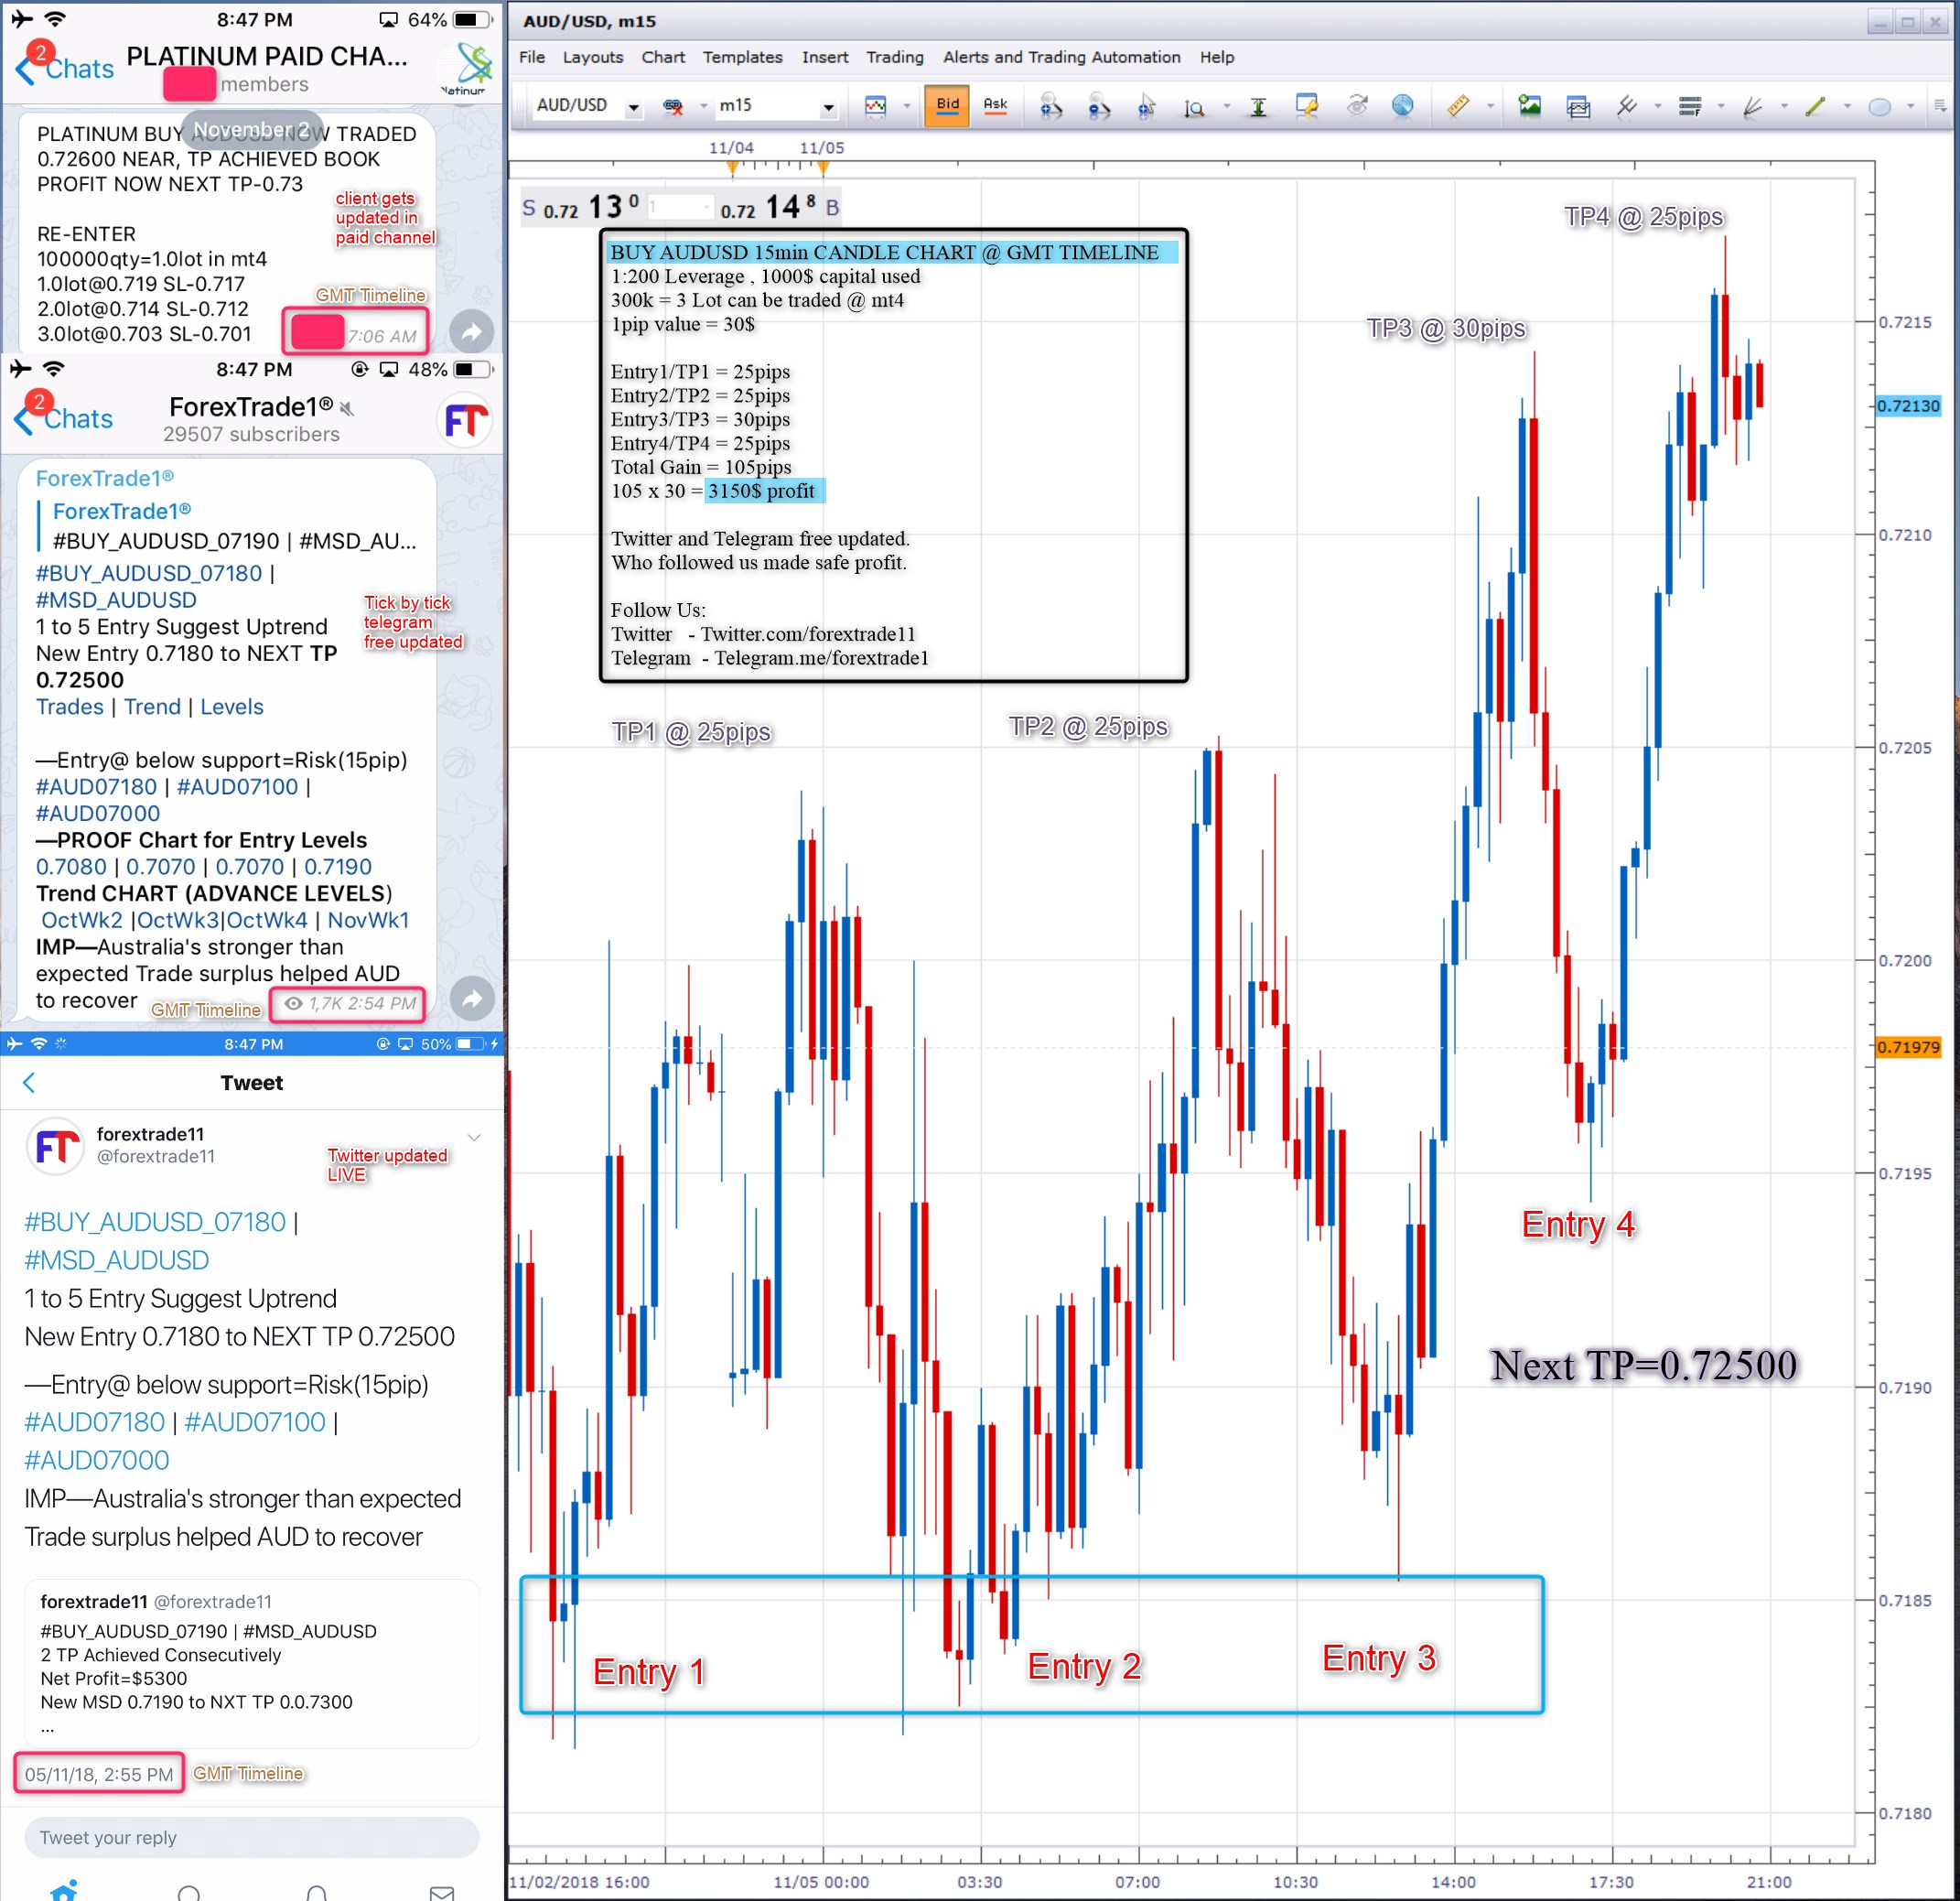Viewport: 1960px width, 1901px height.
Task: Go back to Chats in ForexTrade1 channel
Action: (64, 418)
